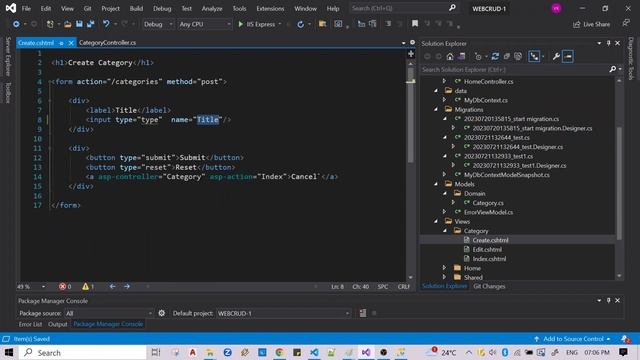Click the Open File folder icon

click(x=68, y=24)
